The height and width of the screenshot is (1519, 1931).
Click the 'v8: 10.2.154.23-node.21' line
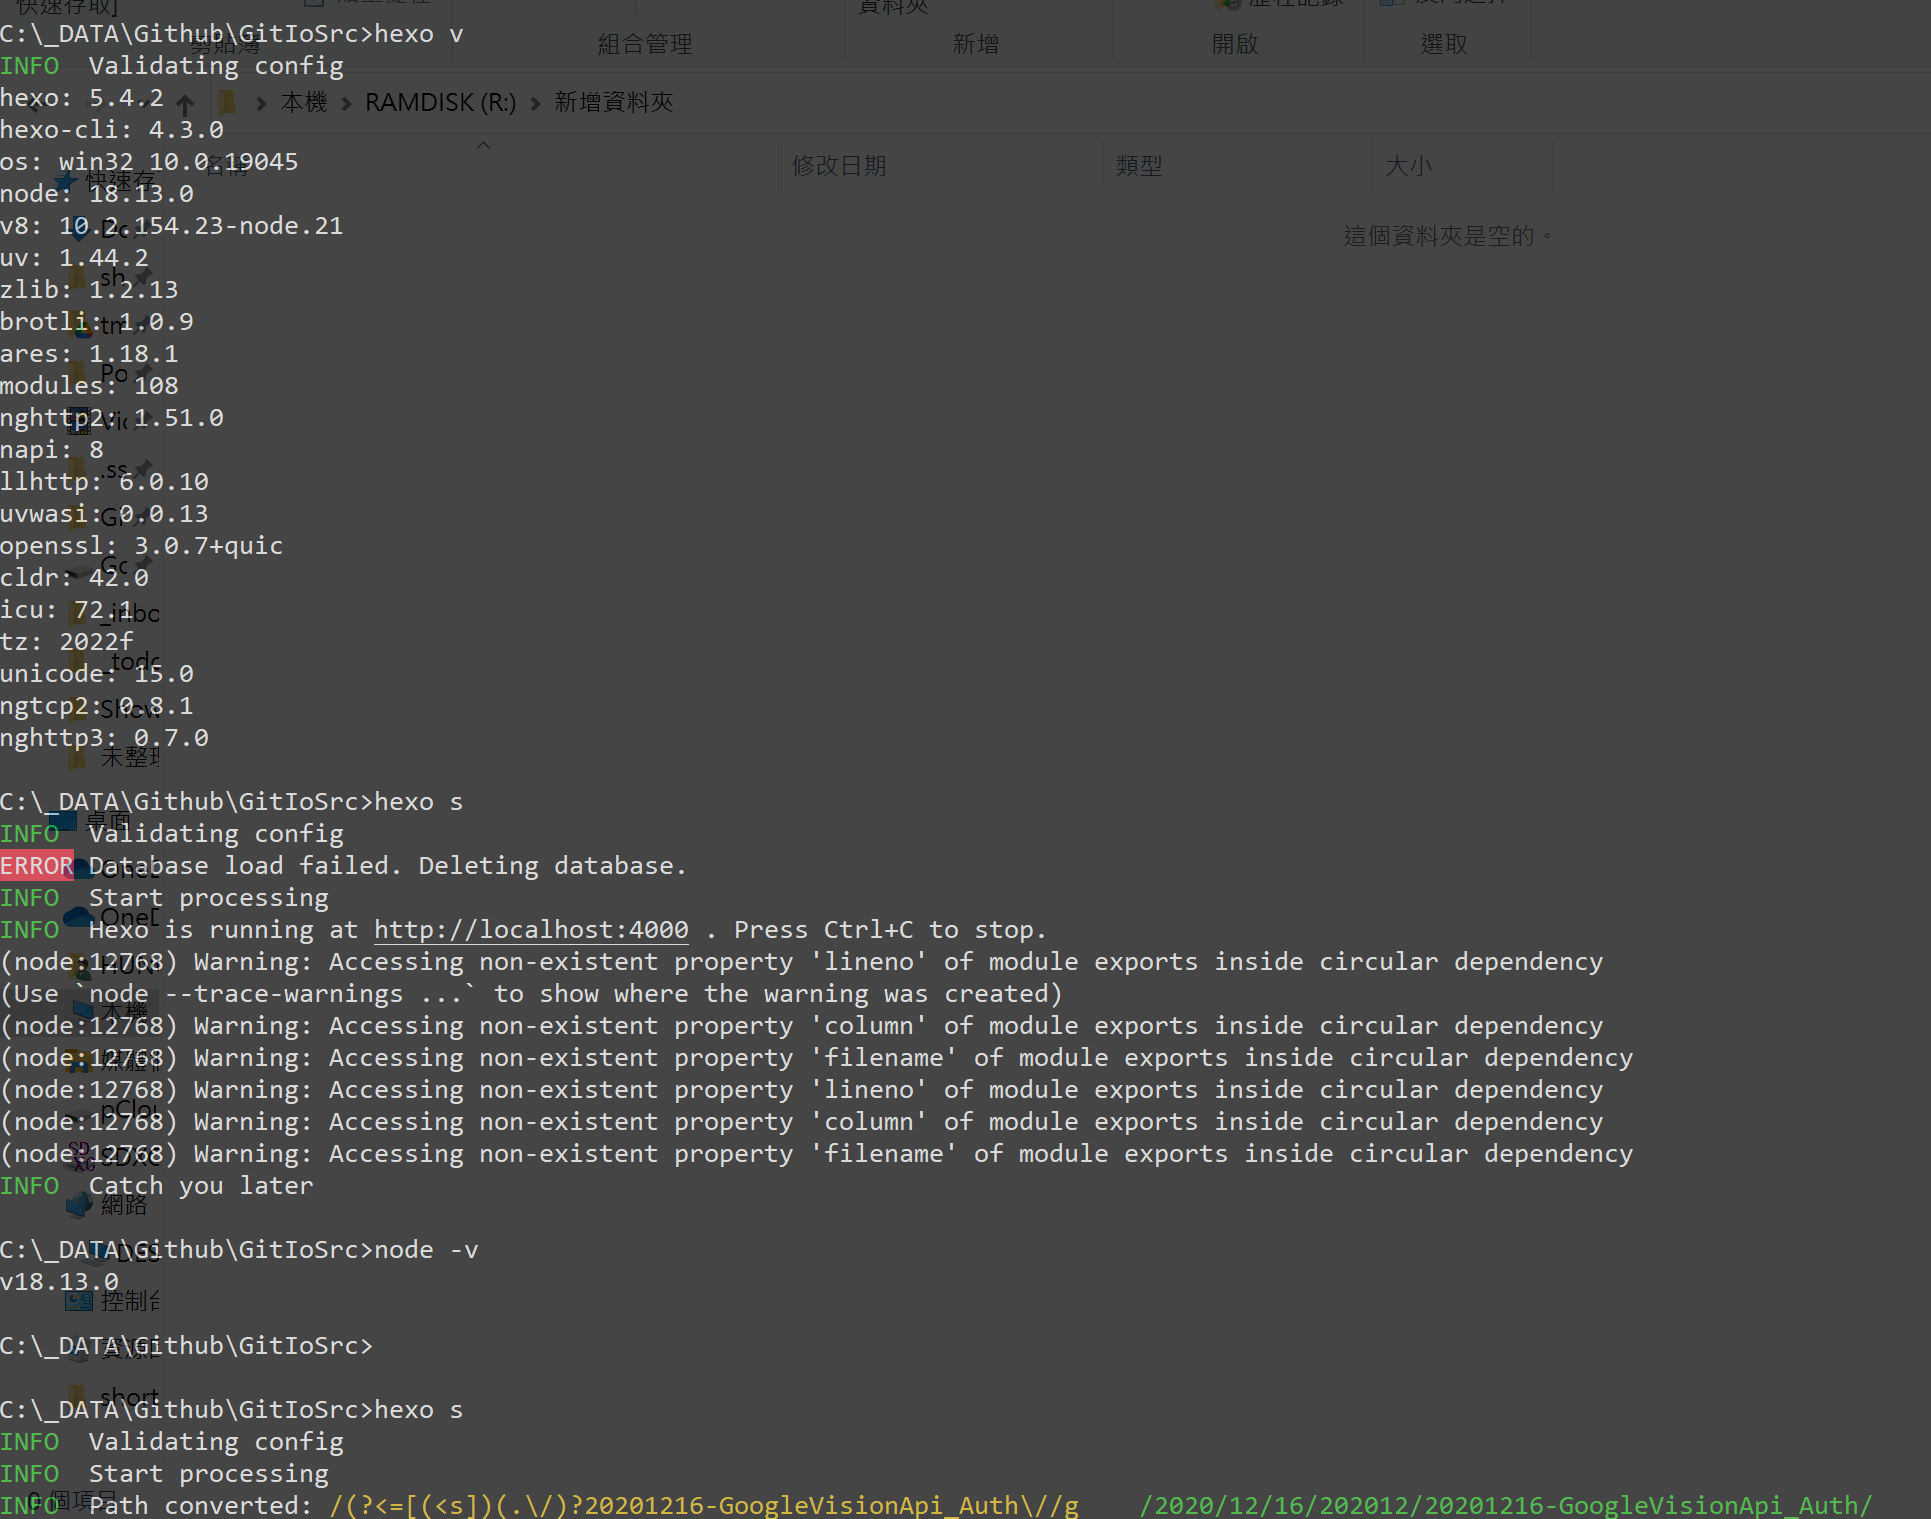point(172,226)
